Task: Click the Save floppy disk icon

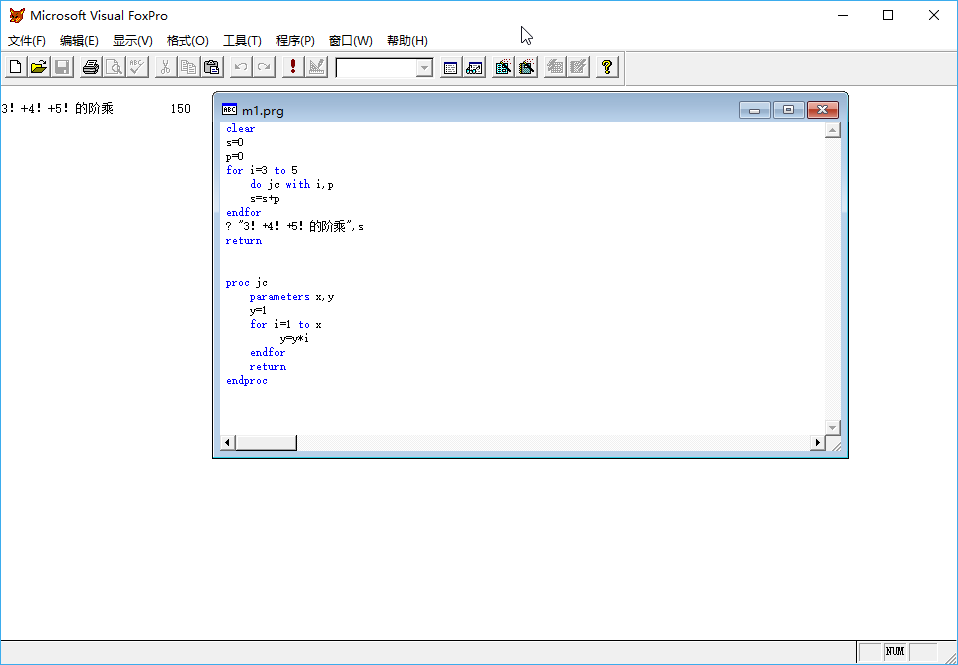Action: pyautogui.click(x=62, y=67)
